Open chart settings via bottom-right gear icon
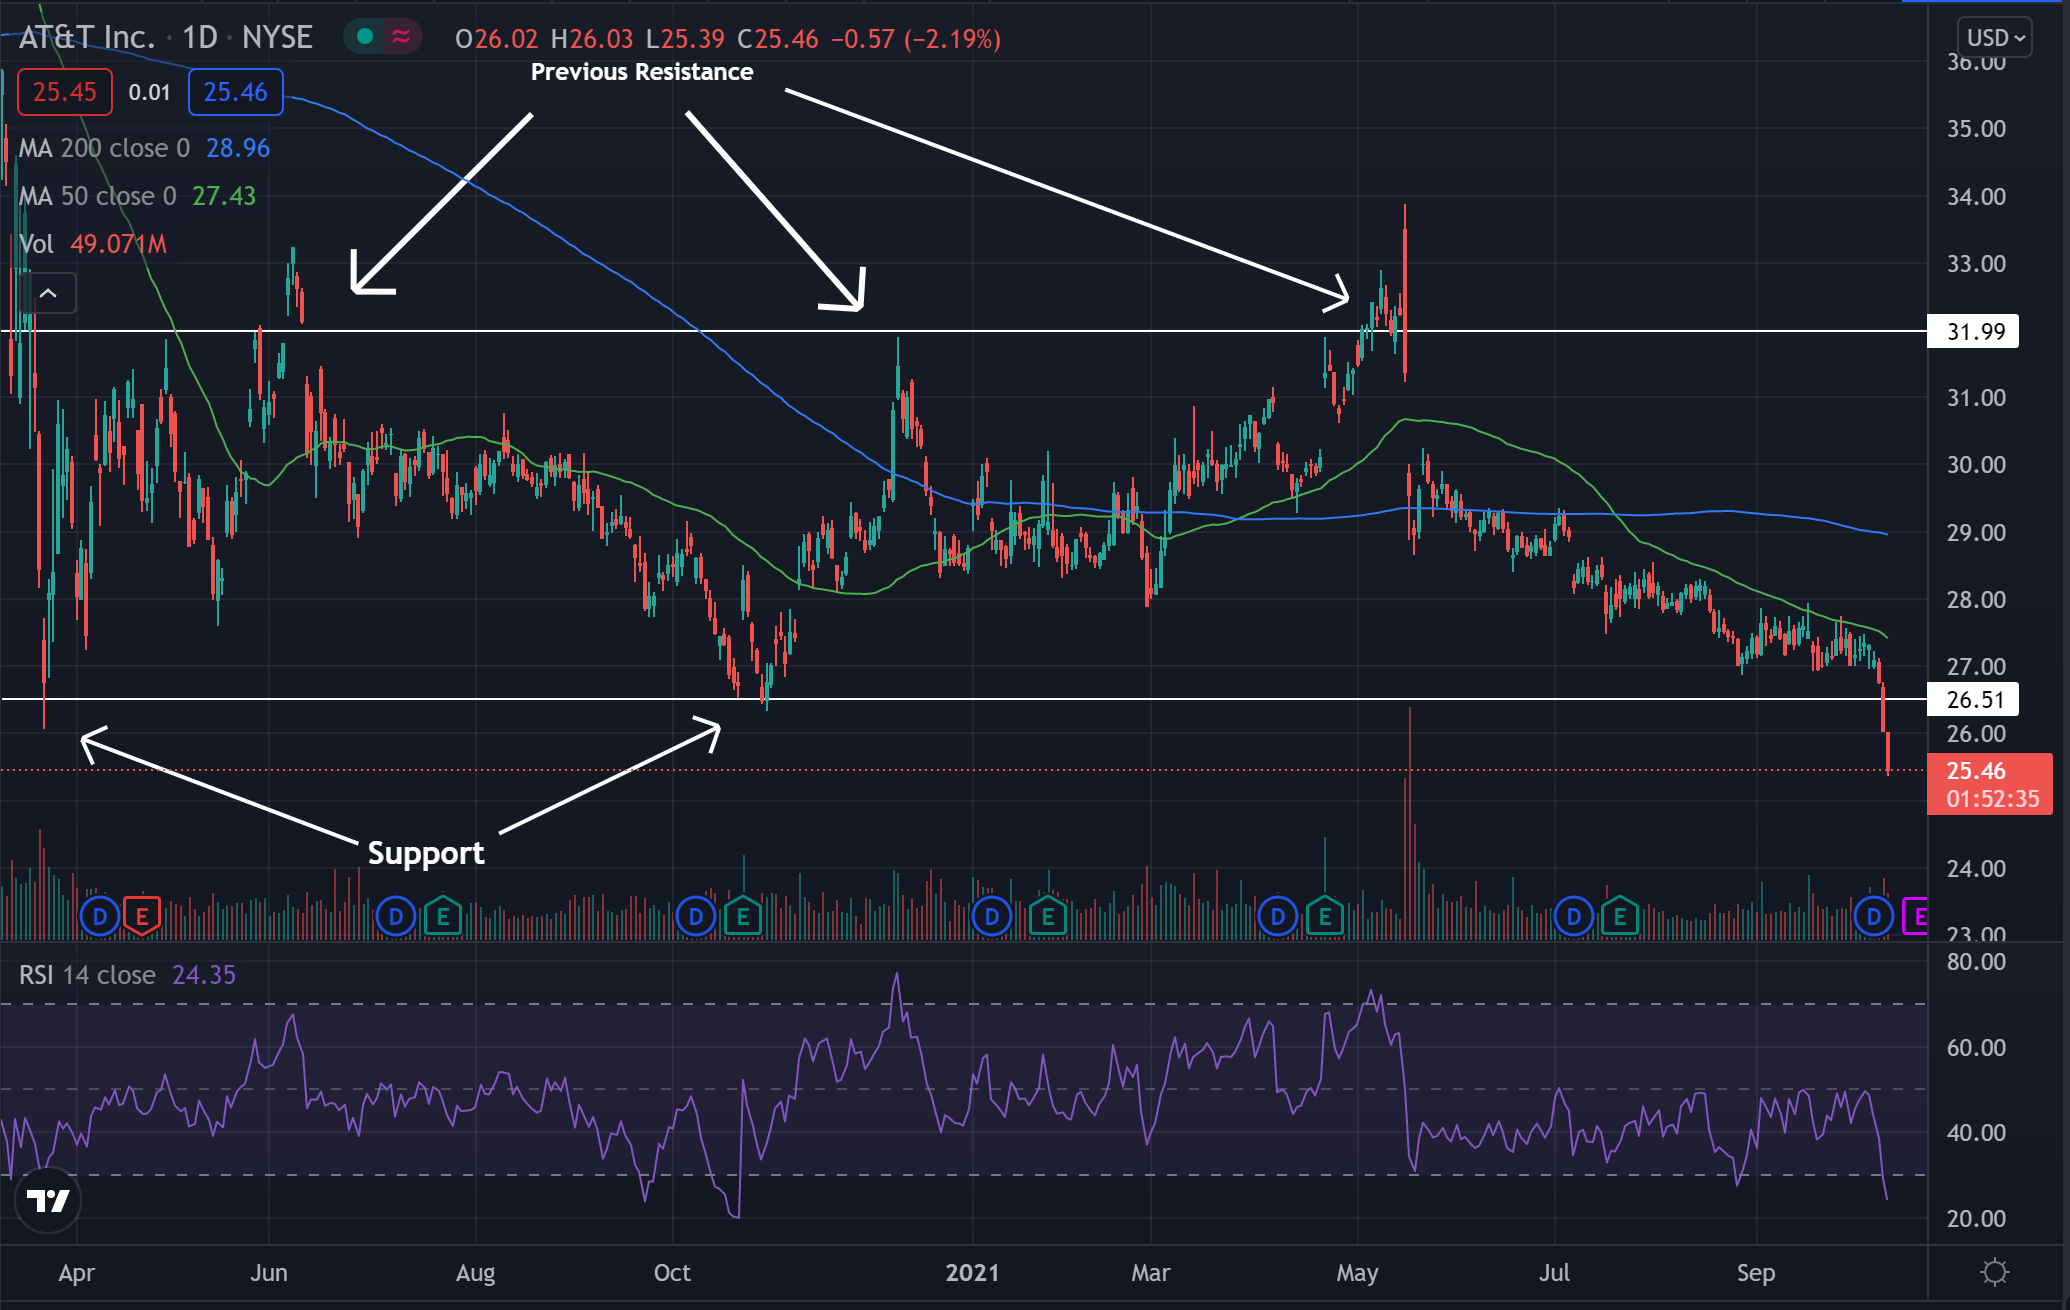Screen dimensions: 2070x1310 click(1994, 1272)
